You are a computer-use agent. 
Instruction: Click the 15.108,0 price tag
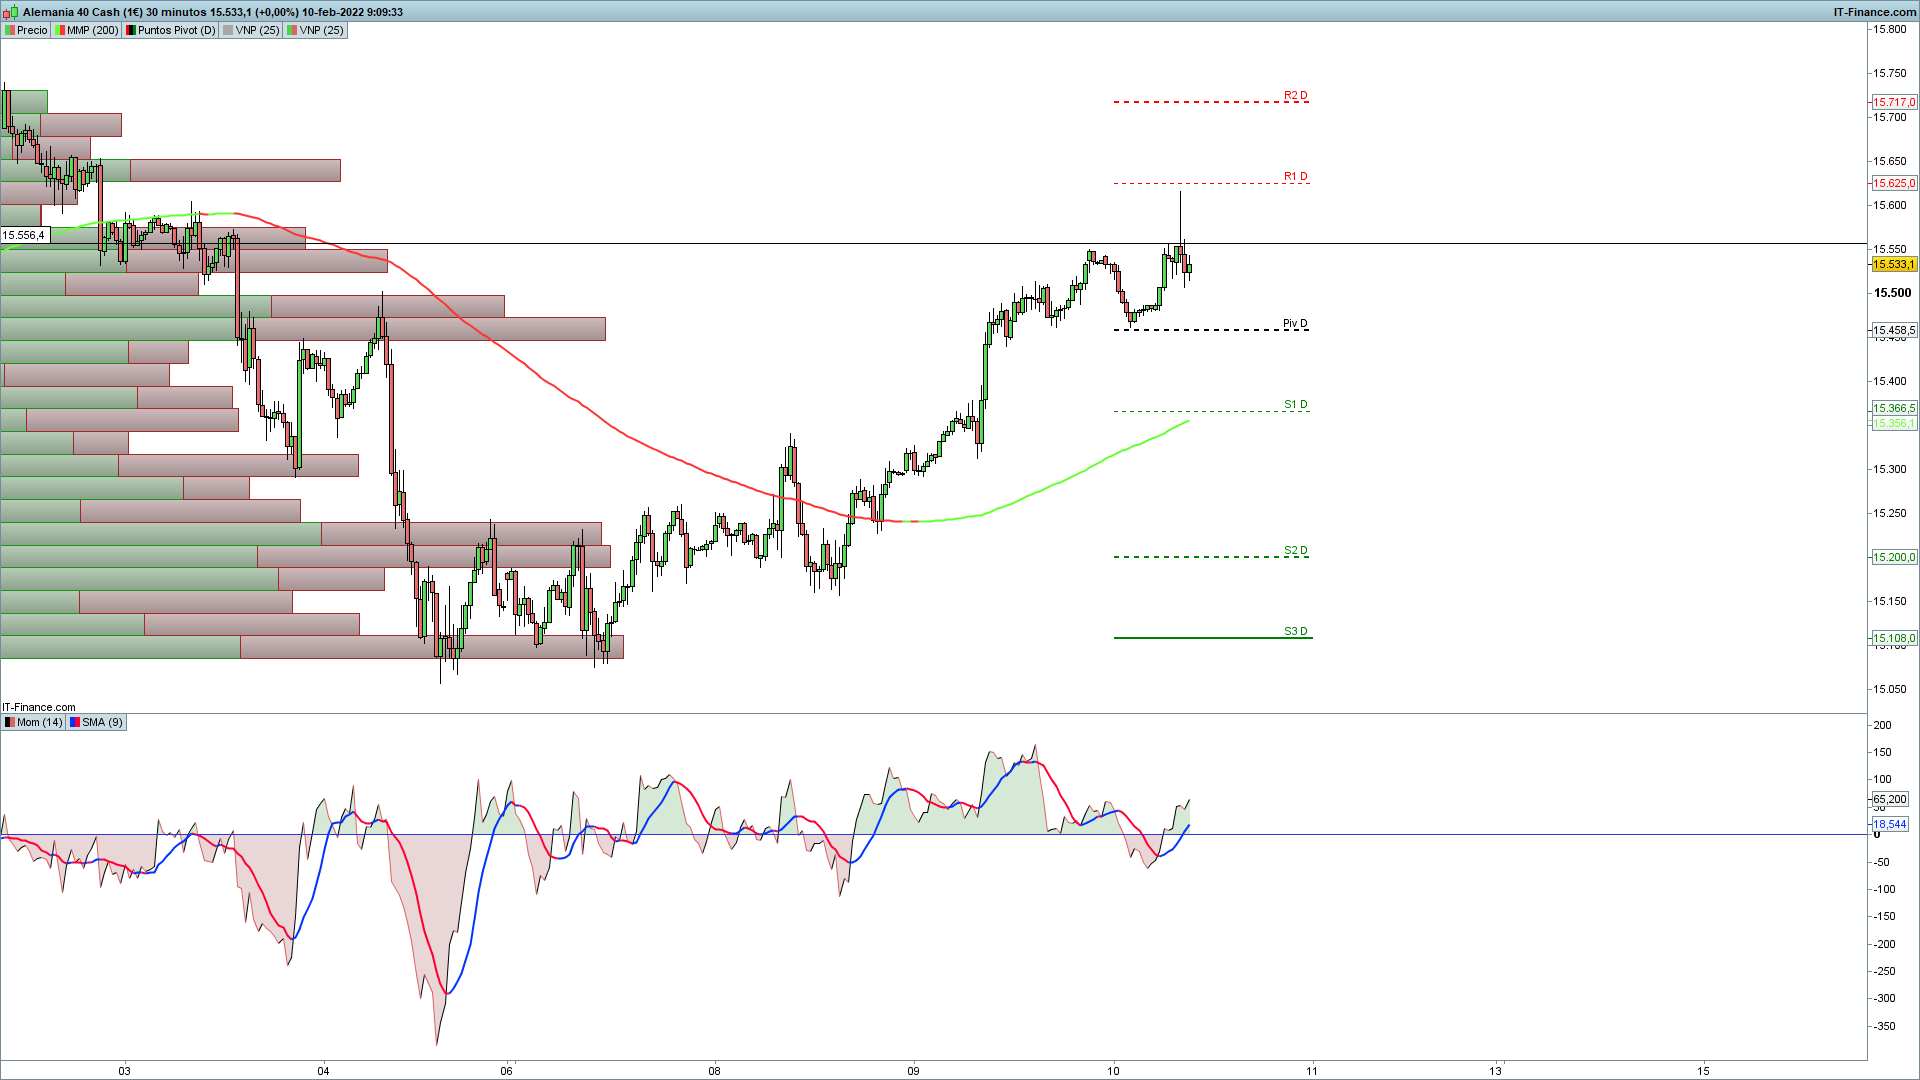[x=1894, y=638]
